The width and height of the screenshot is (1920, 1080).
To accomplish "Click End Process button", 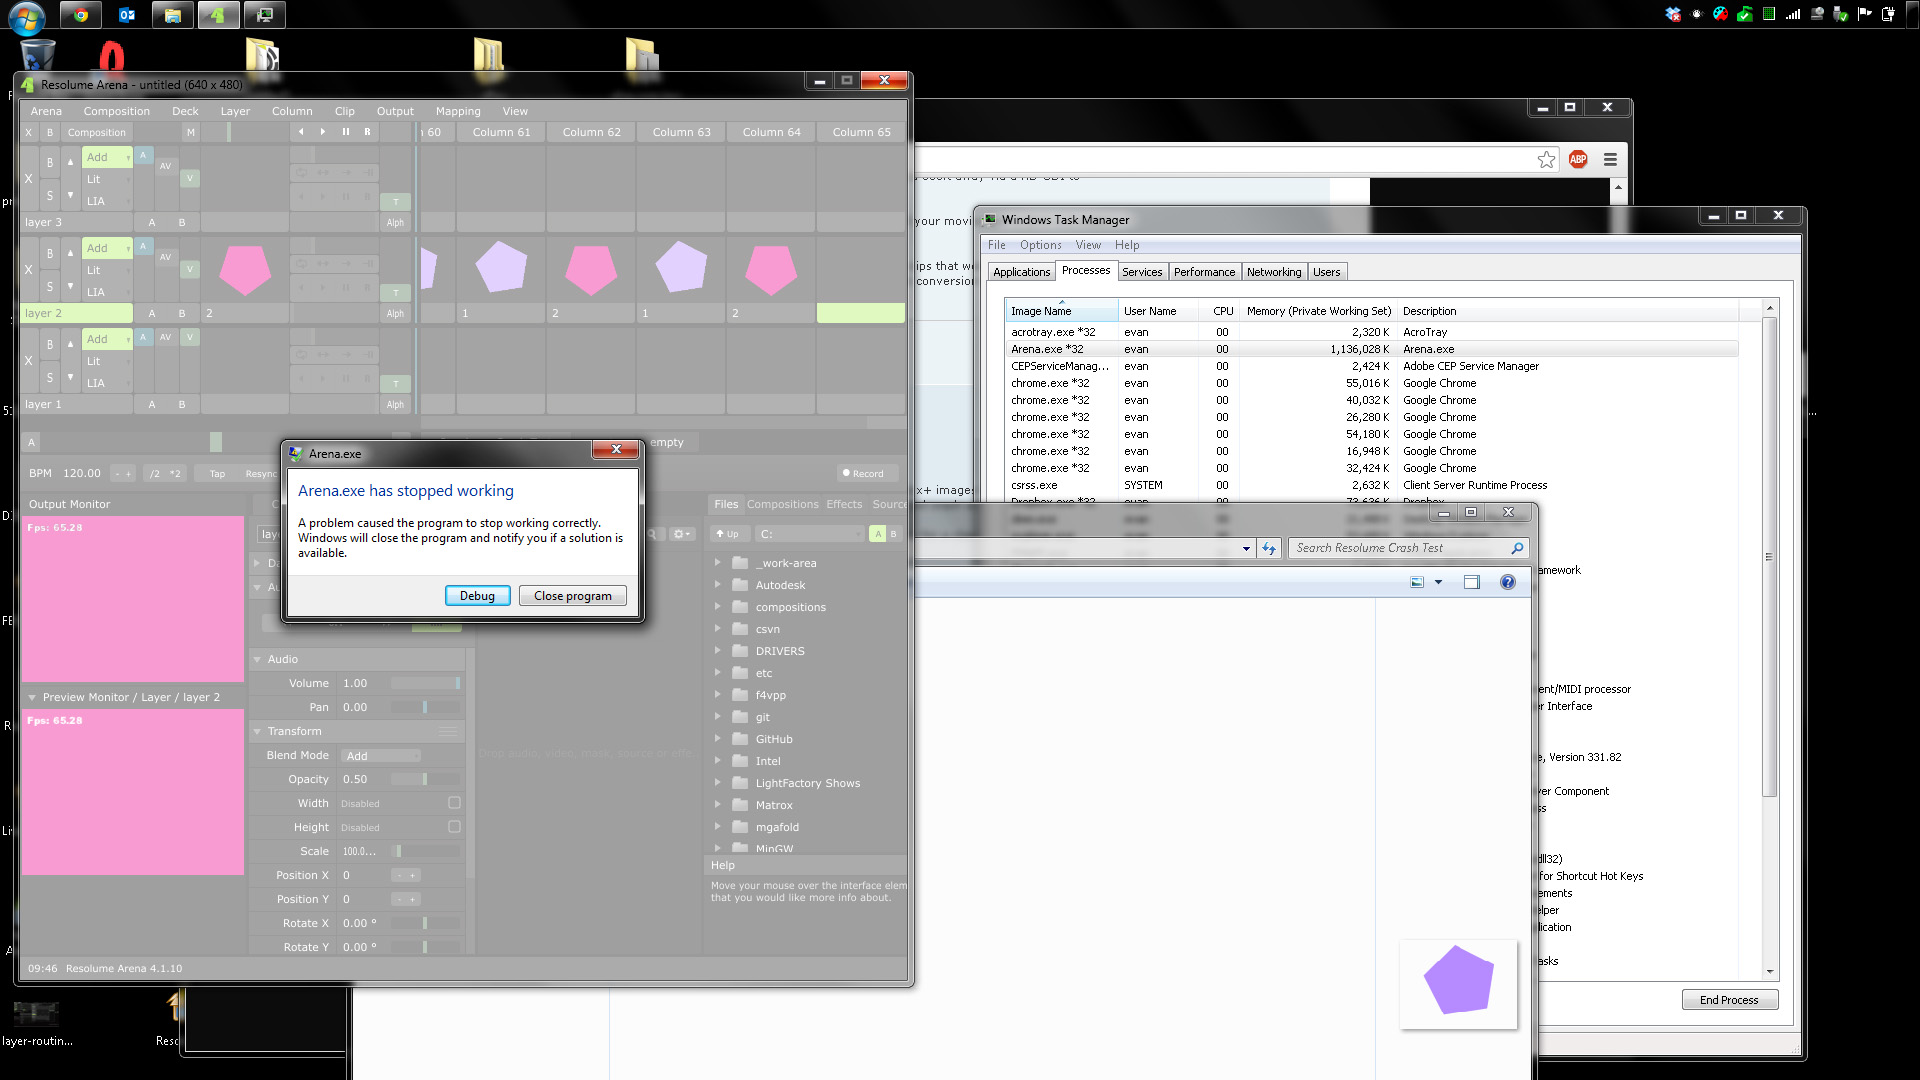I will click(1728, 1000).
